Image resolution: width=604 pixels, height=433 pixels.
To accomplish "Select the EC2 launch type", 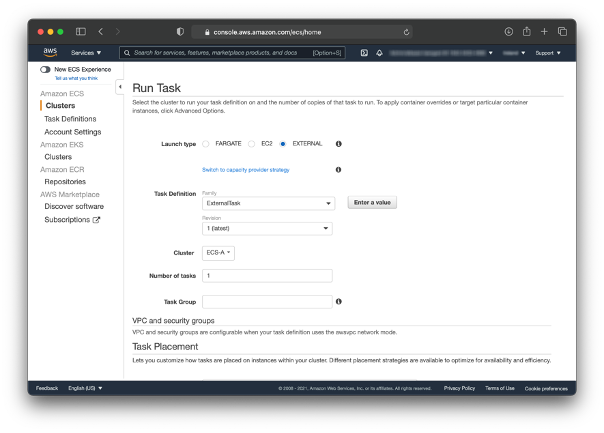I will click(252, 144).
